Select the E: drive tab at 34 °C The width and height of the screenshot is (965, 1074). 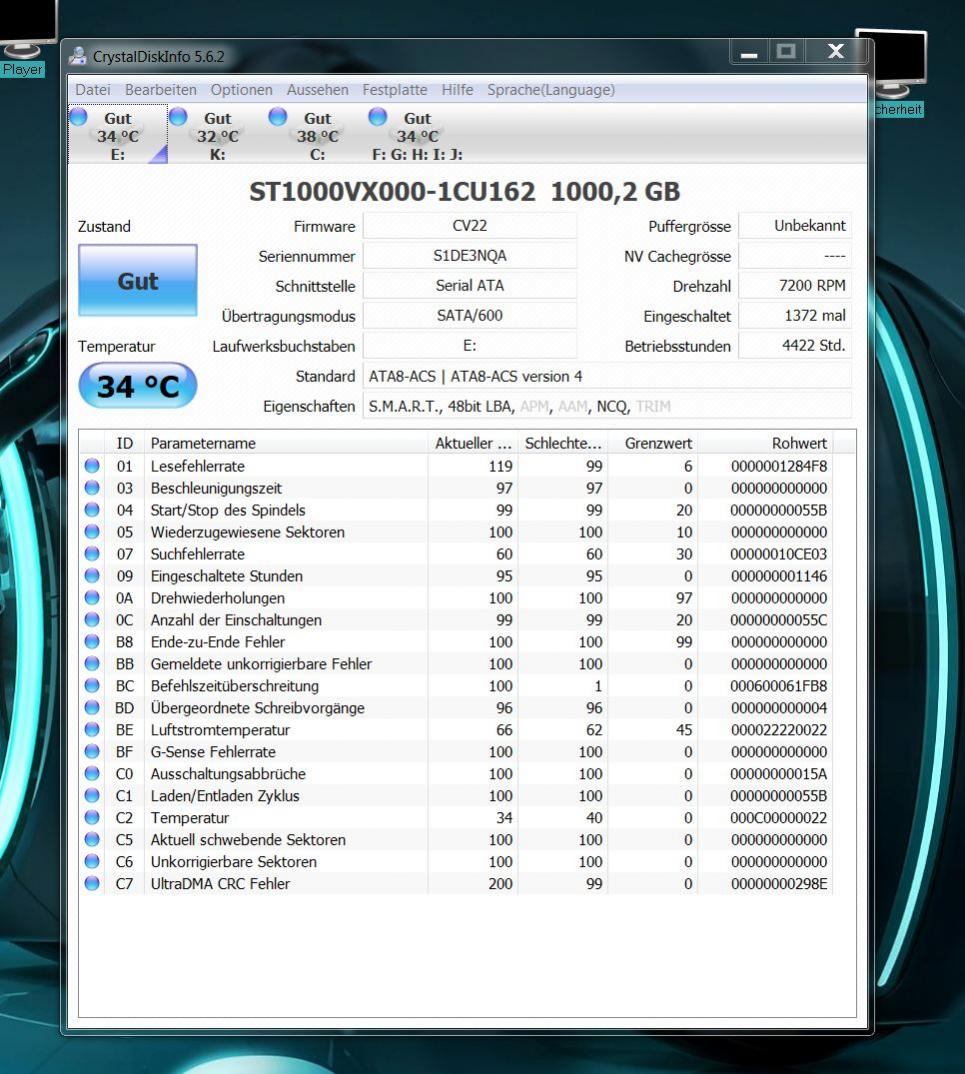click(x=118, y=135)
